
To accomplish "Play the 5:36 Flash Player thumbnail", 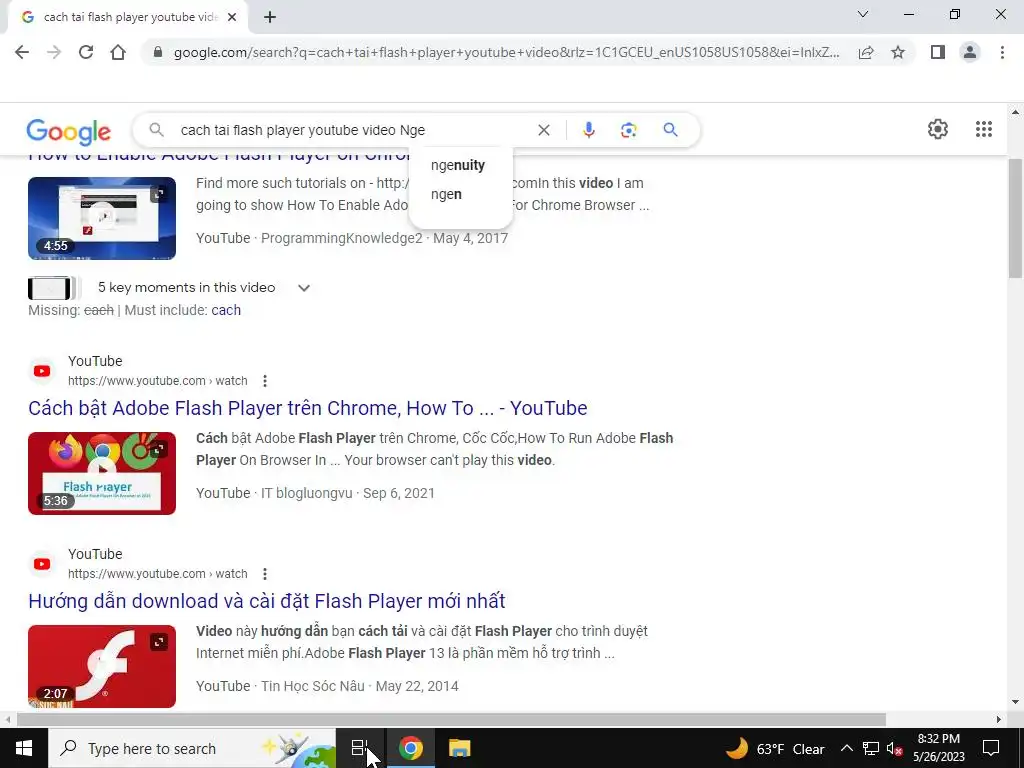I will point(102,473).
